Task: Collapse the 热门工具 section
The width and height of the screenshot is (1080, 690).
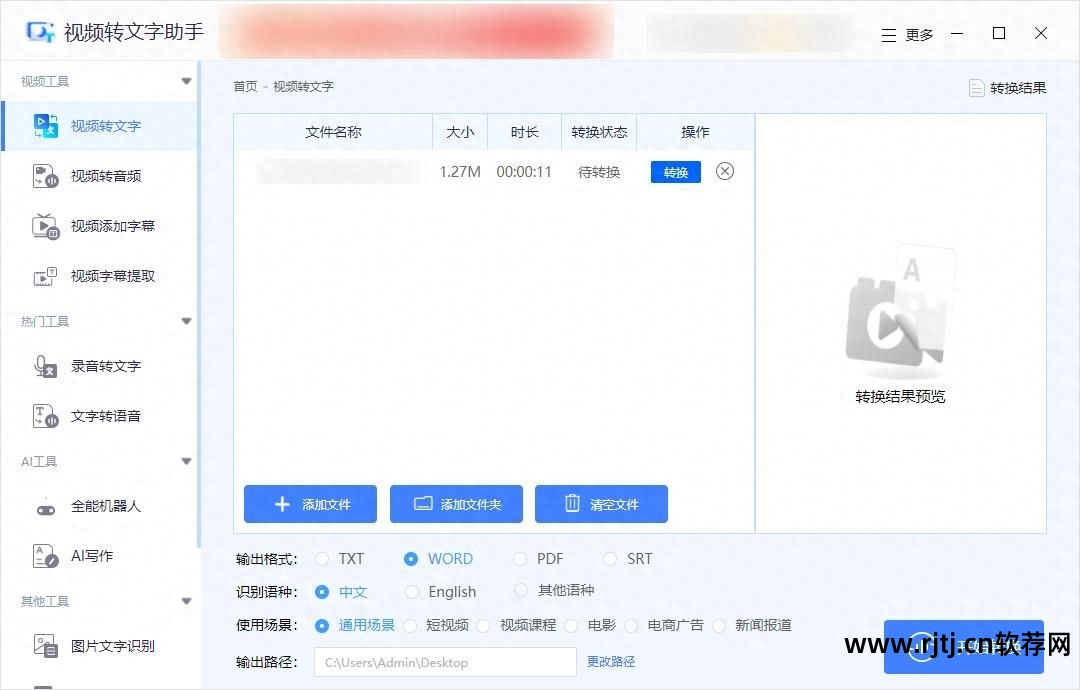Action: (186, 321)
